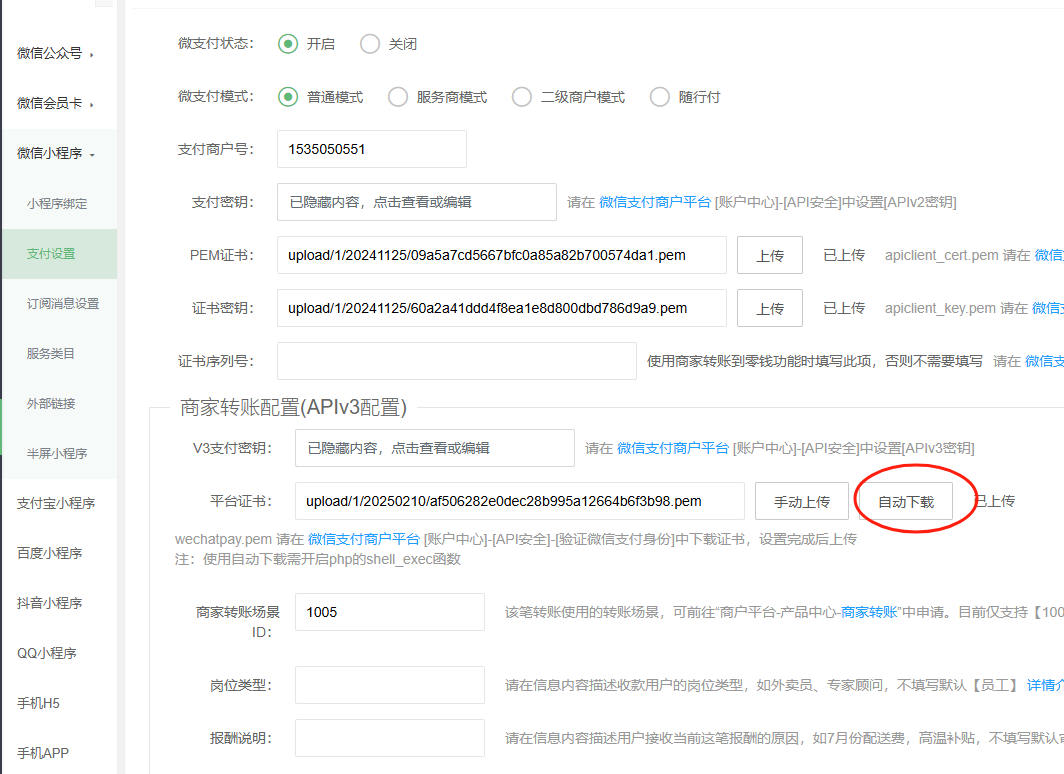Open 订阅消息设置 in the sidebar
This screenshot has height=774, width=1064.
pyautogui.click(x=63, y=304)
